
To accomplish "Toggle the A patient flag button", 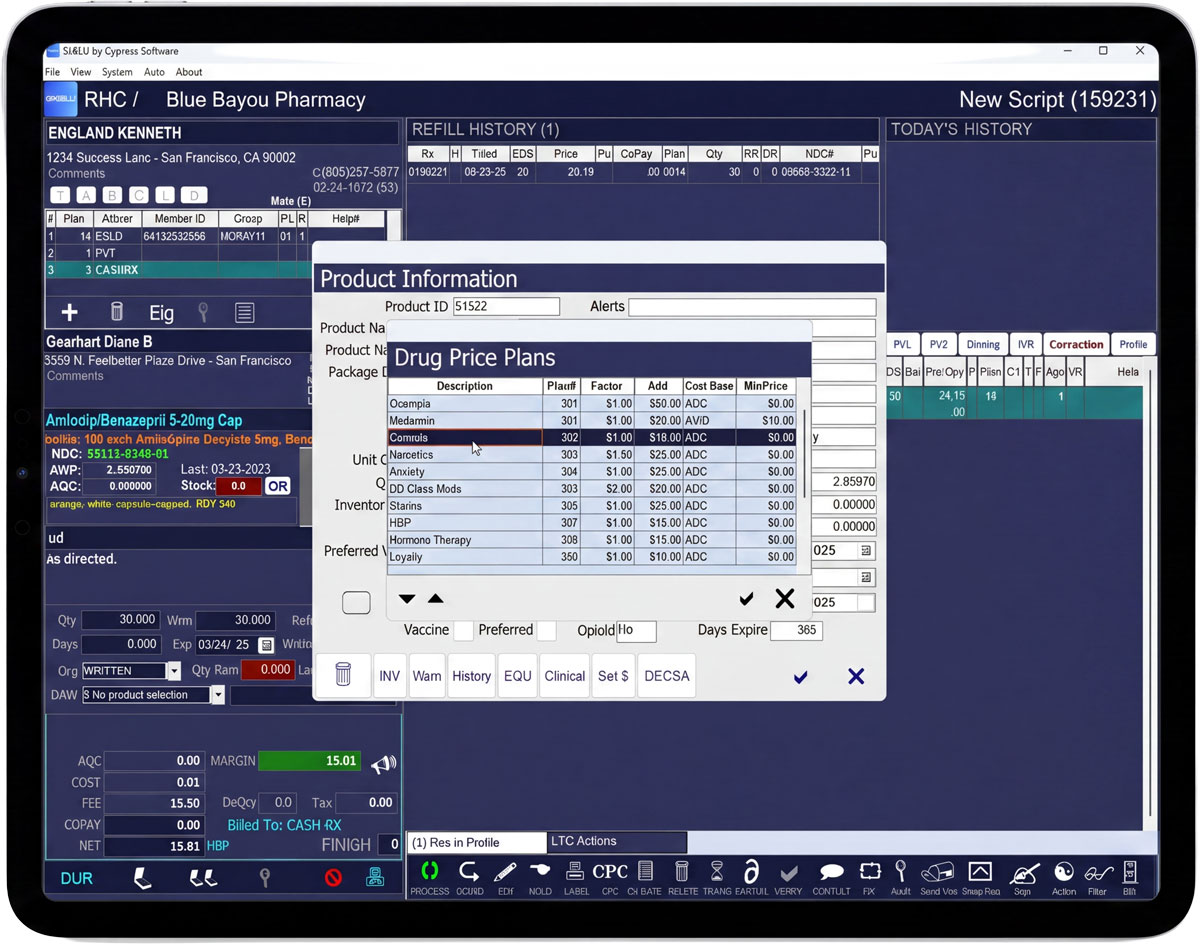I will (x=87, y=195).
